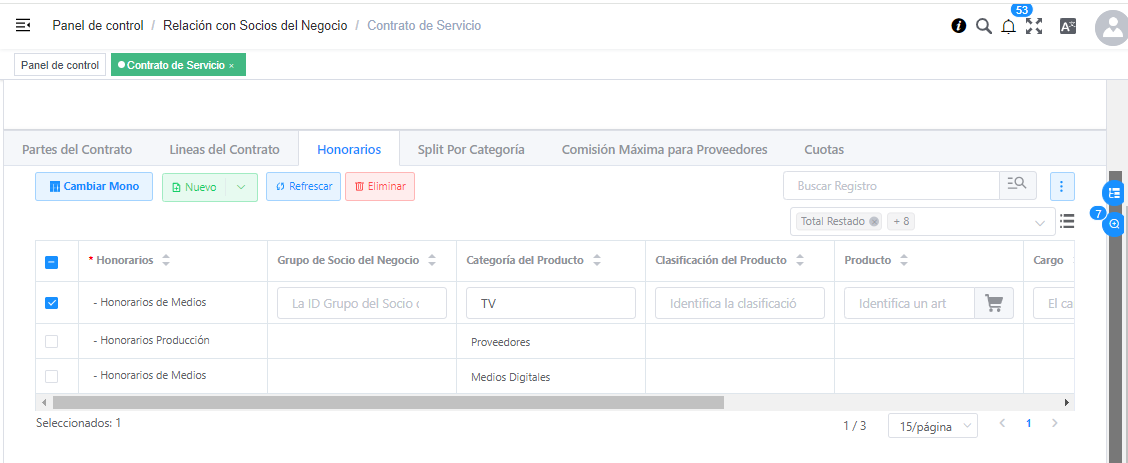This screenshot has height=463, width=1128.
Task: Toggle the select-all header checkbox
Action: [52, 262]
